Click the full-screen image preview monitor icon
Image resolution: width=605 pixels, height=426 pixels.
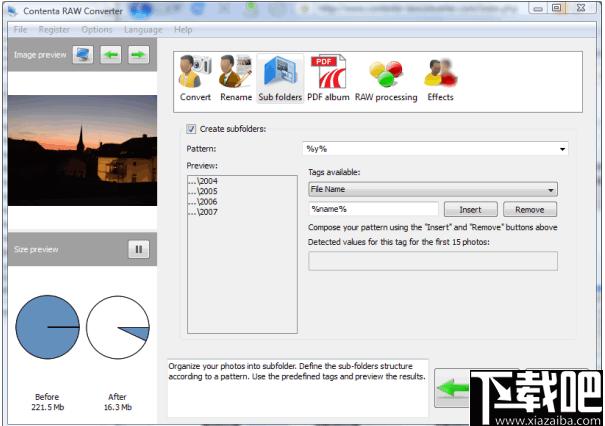coord(83,55)
